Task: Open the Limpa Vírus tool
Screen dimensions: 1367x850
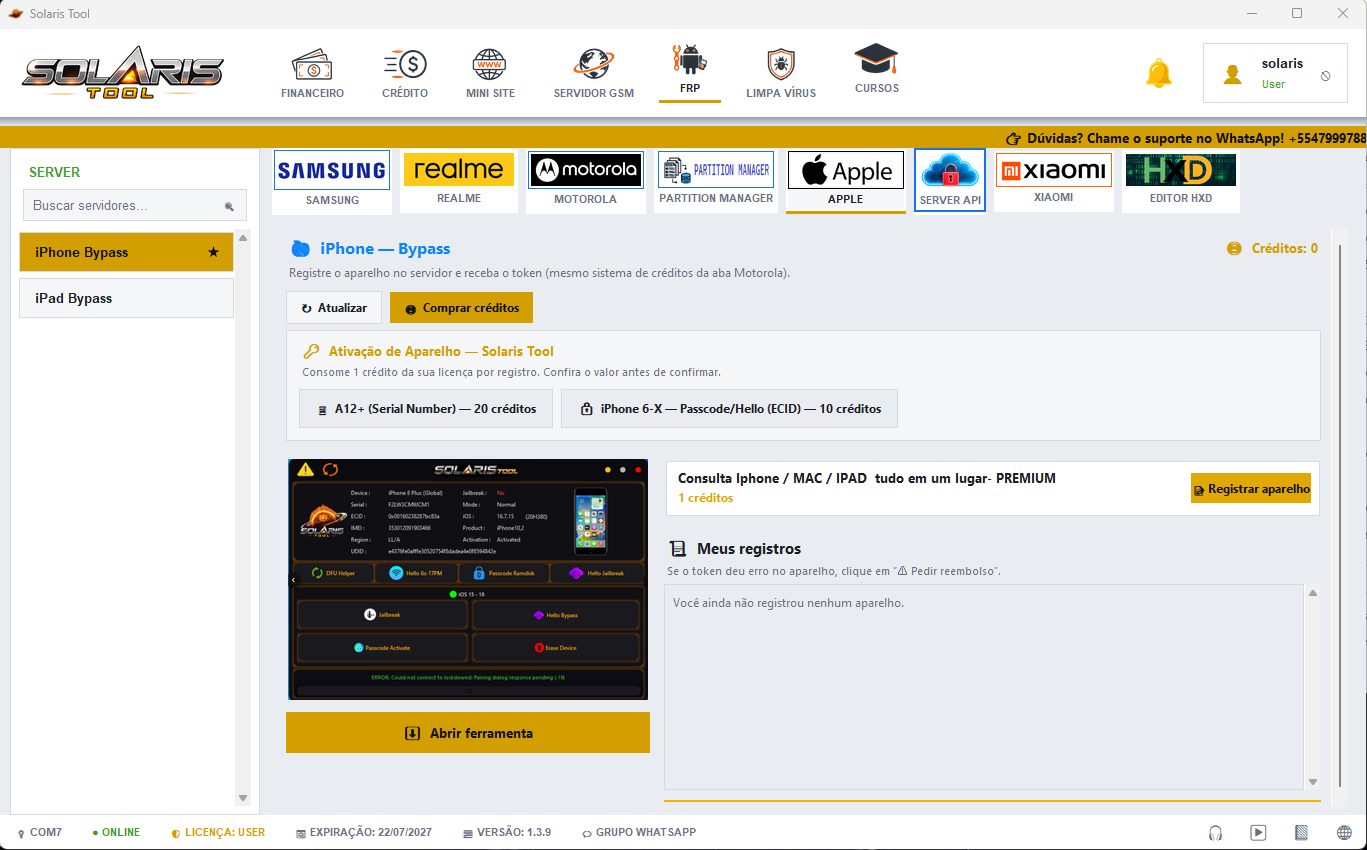Action: (x=781, y=74)
